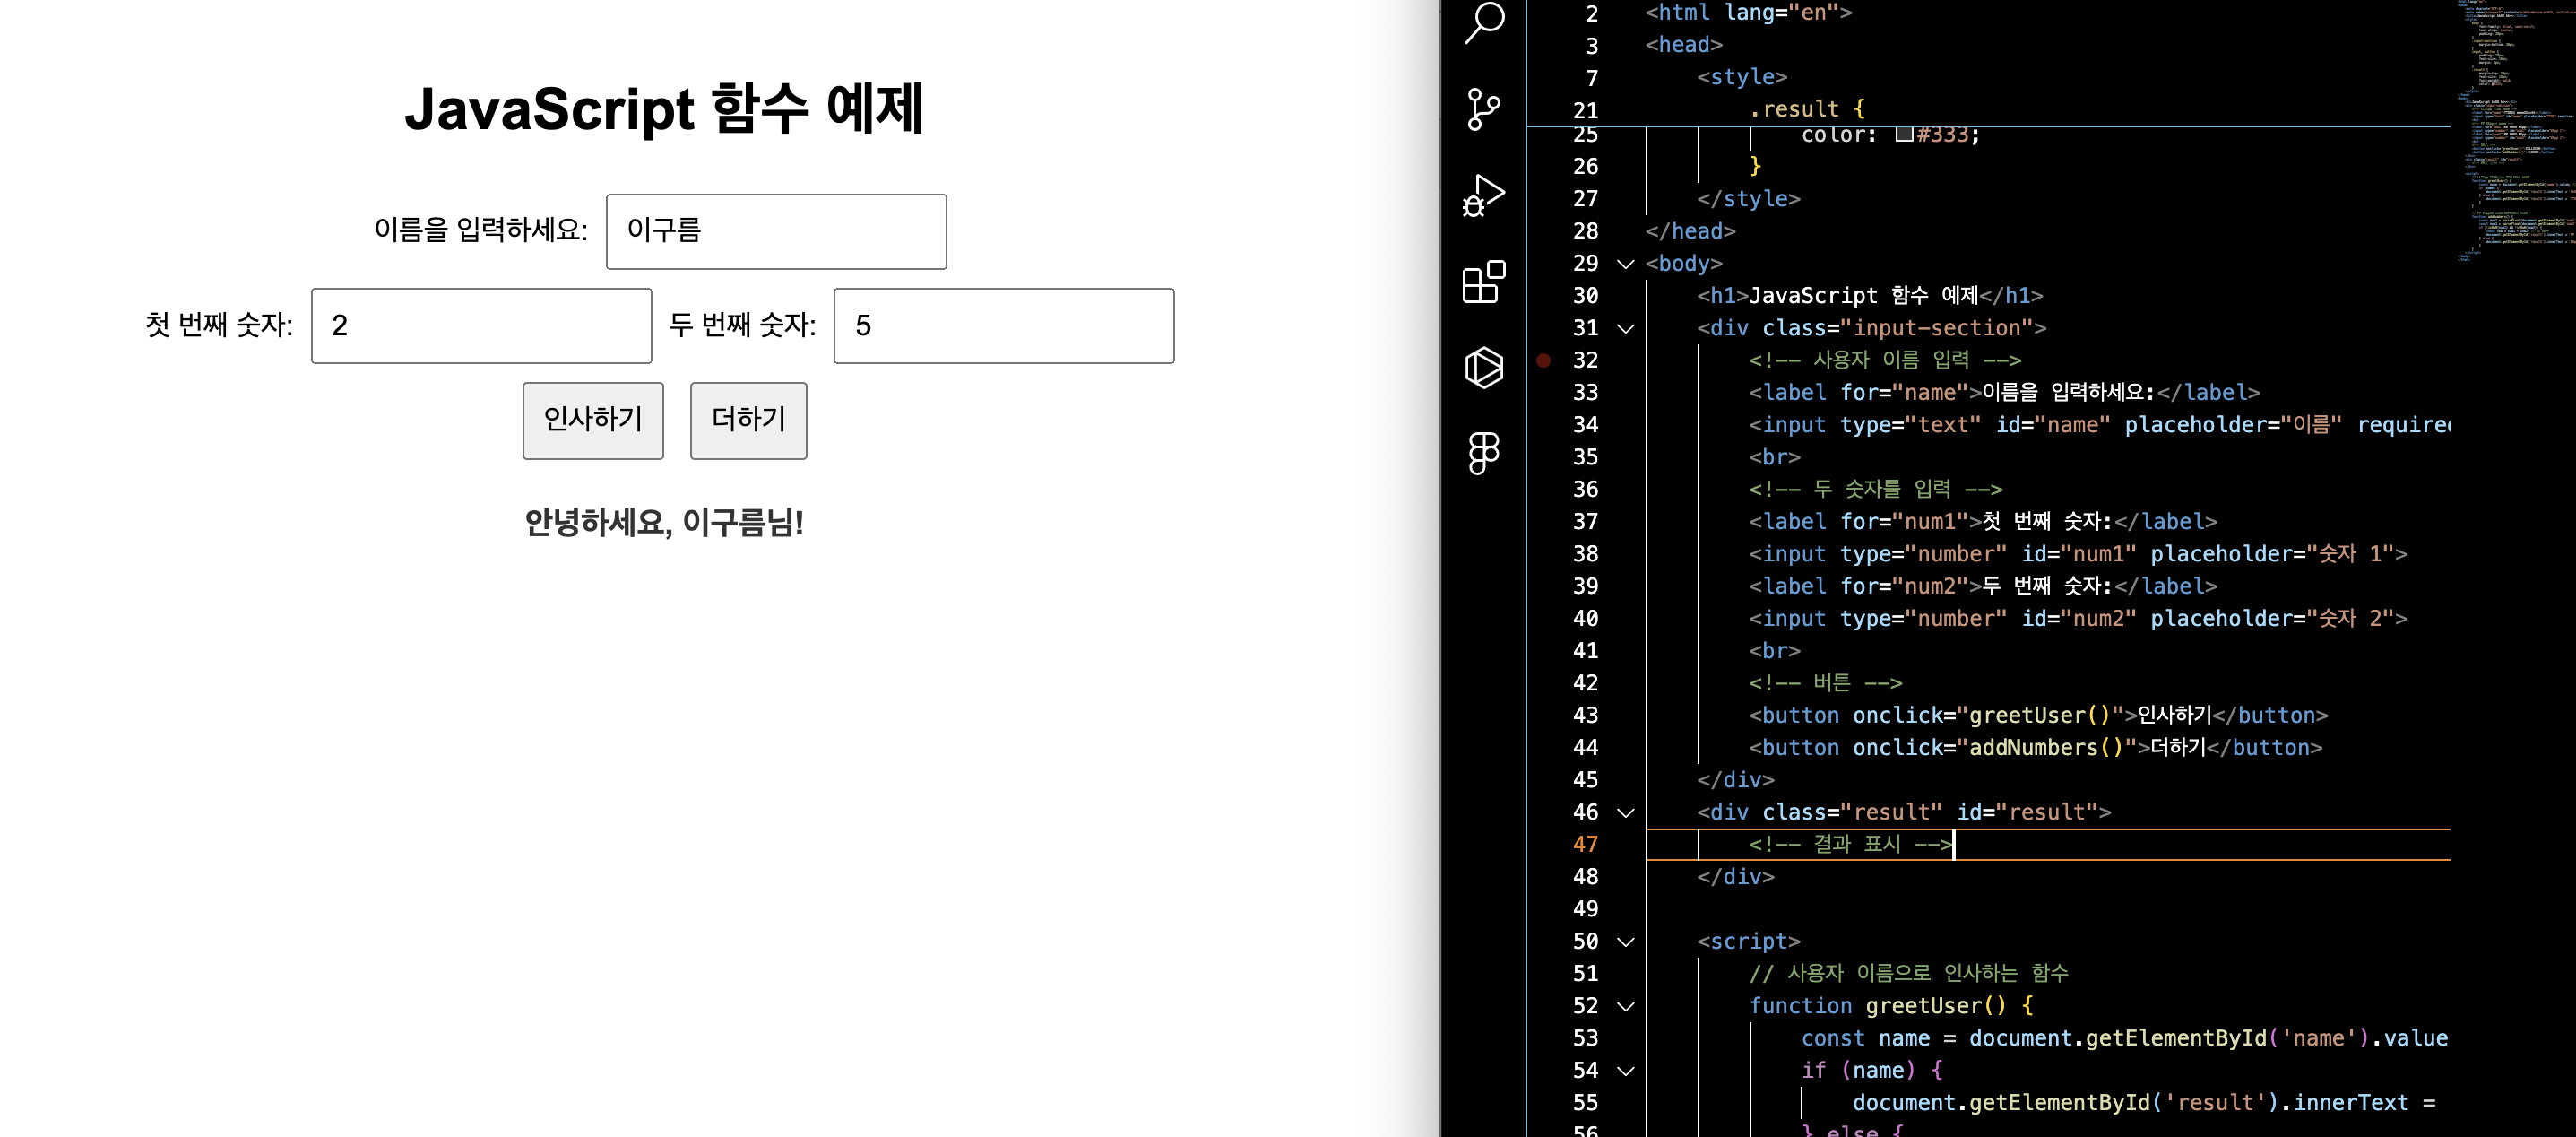Viewport: 2576px width, 1137px height.
Task: Fold the input-section div at line 31
Action: (x=1626, y=328)
